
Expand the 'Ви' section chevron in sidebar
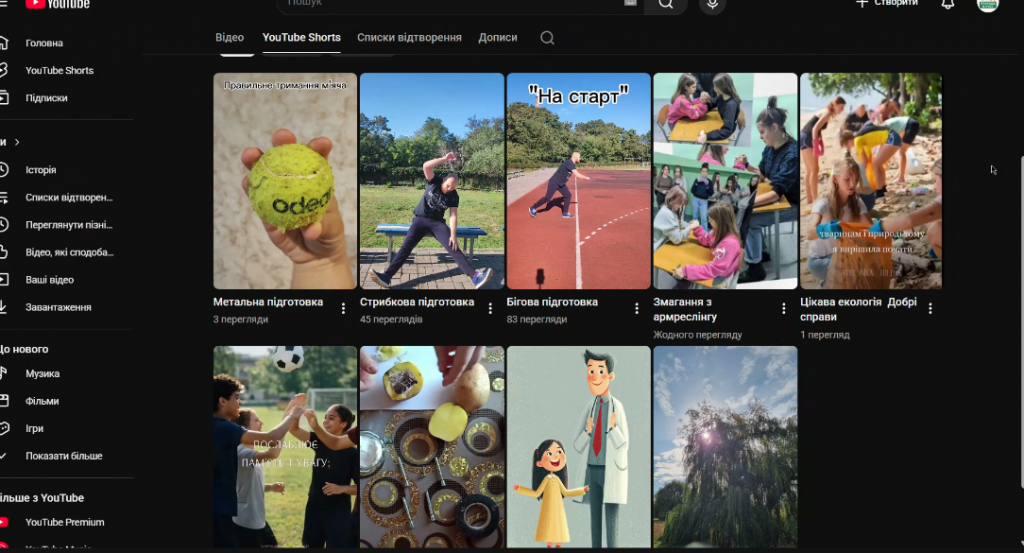pyautogui.click(x=17, y=142)
